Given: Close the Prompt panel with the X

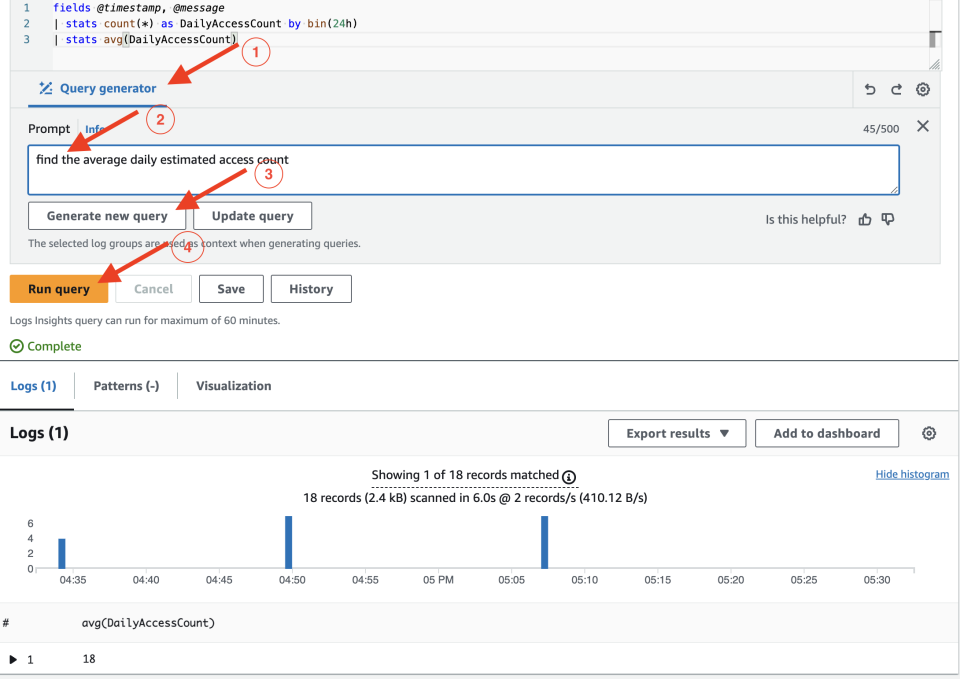Looking at the screenshot, I should coord(922,126).
